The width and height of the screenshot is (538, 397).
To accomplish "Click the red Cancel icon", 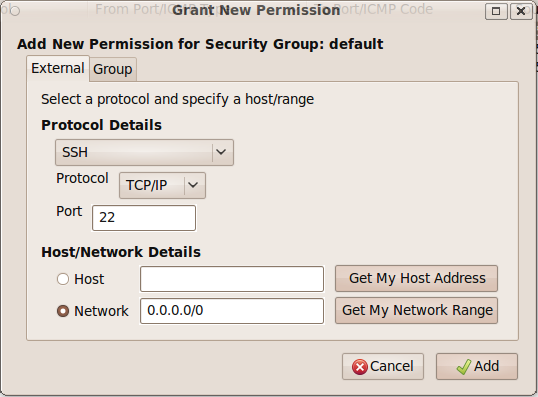I will [x=360, y=367].
